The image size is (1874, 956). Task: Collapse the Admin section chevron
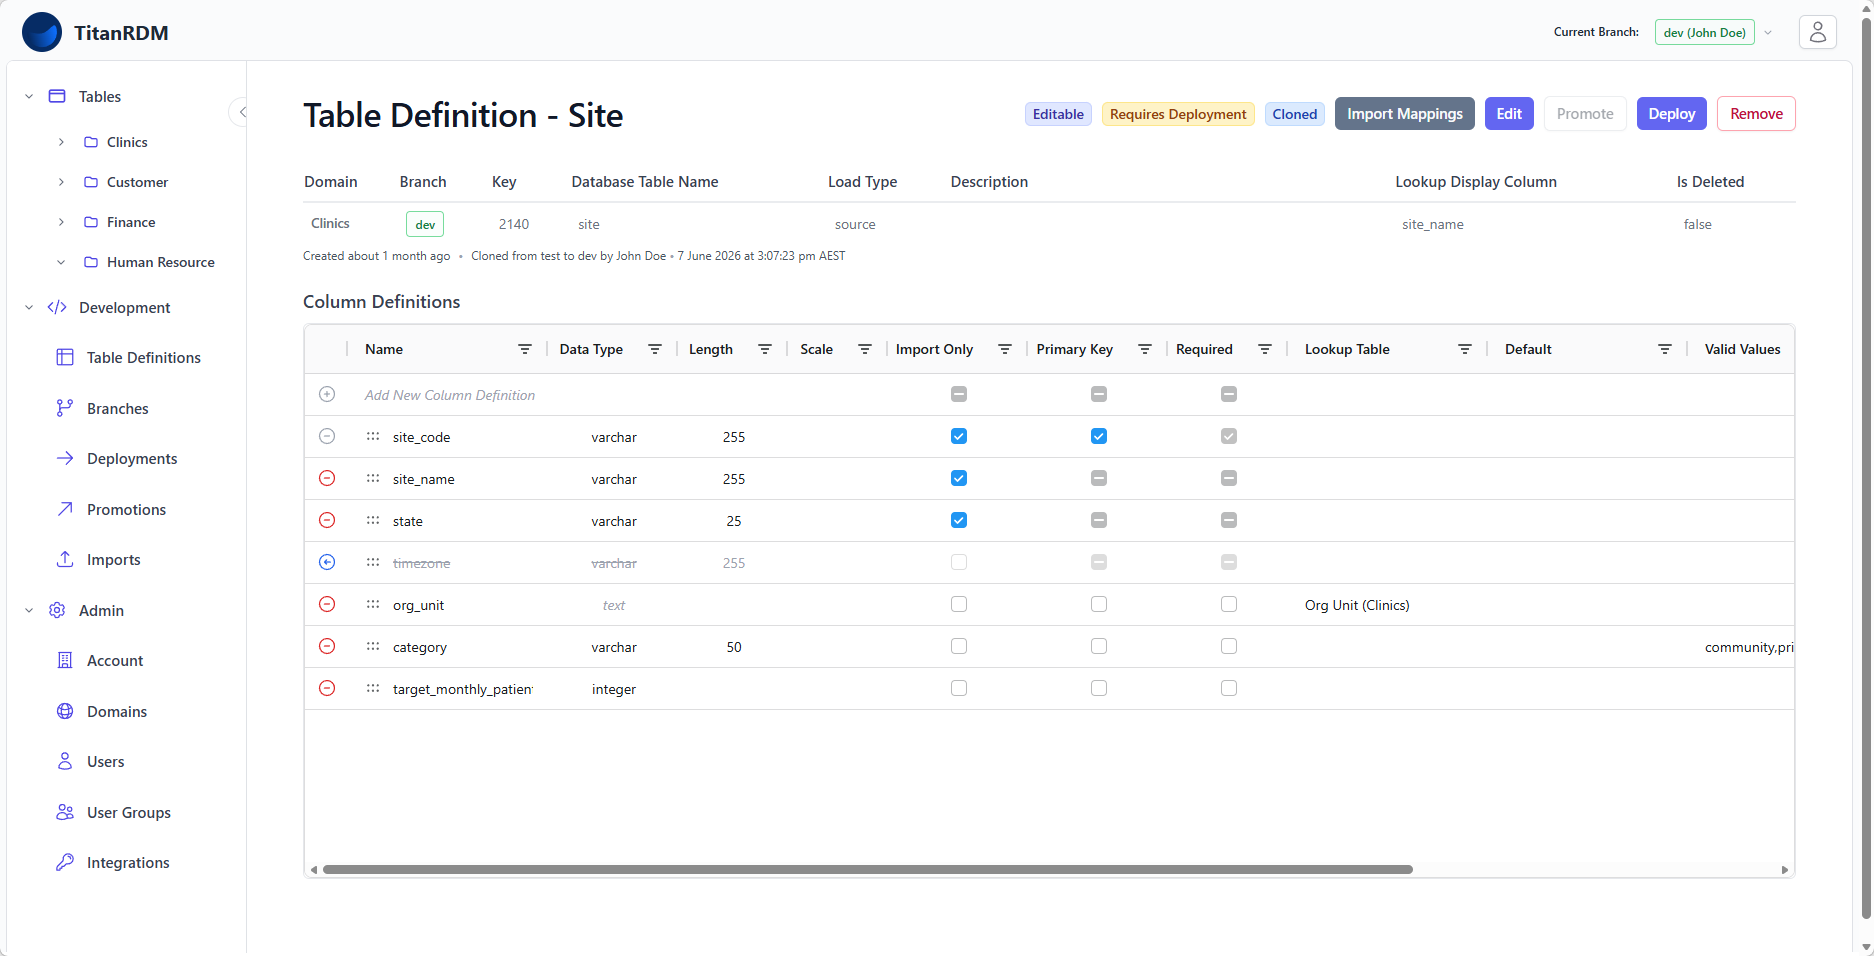29,610
